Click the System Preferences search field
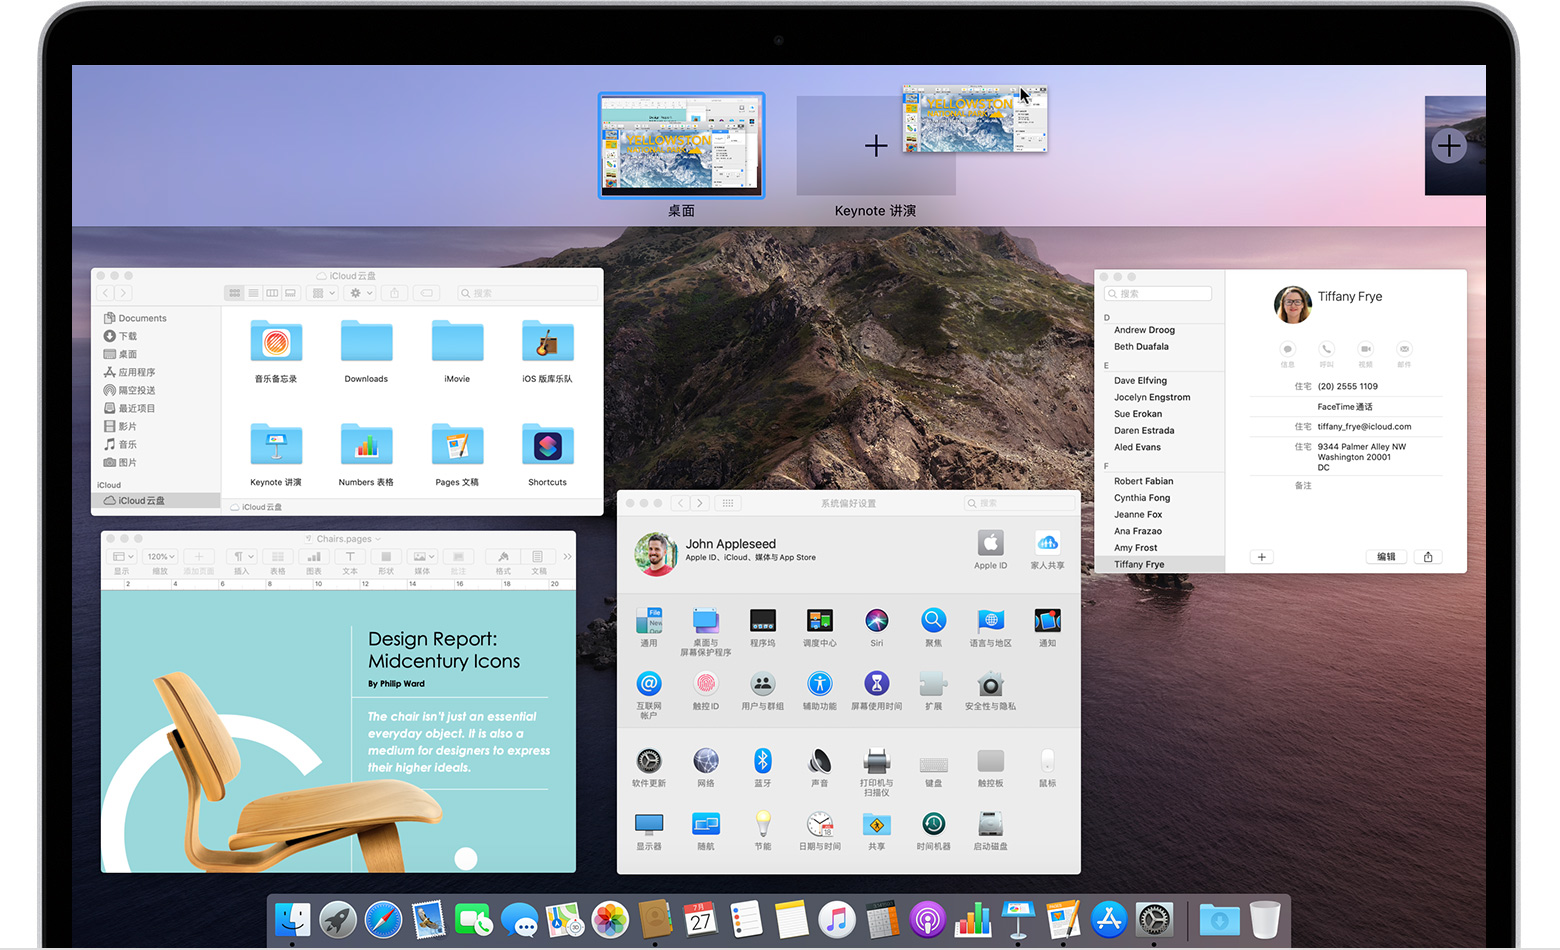The height and width of the screenshot is (950, 1560). 1020,503
